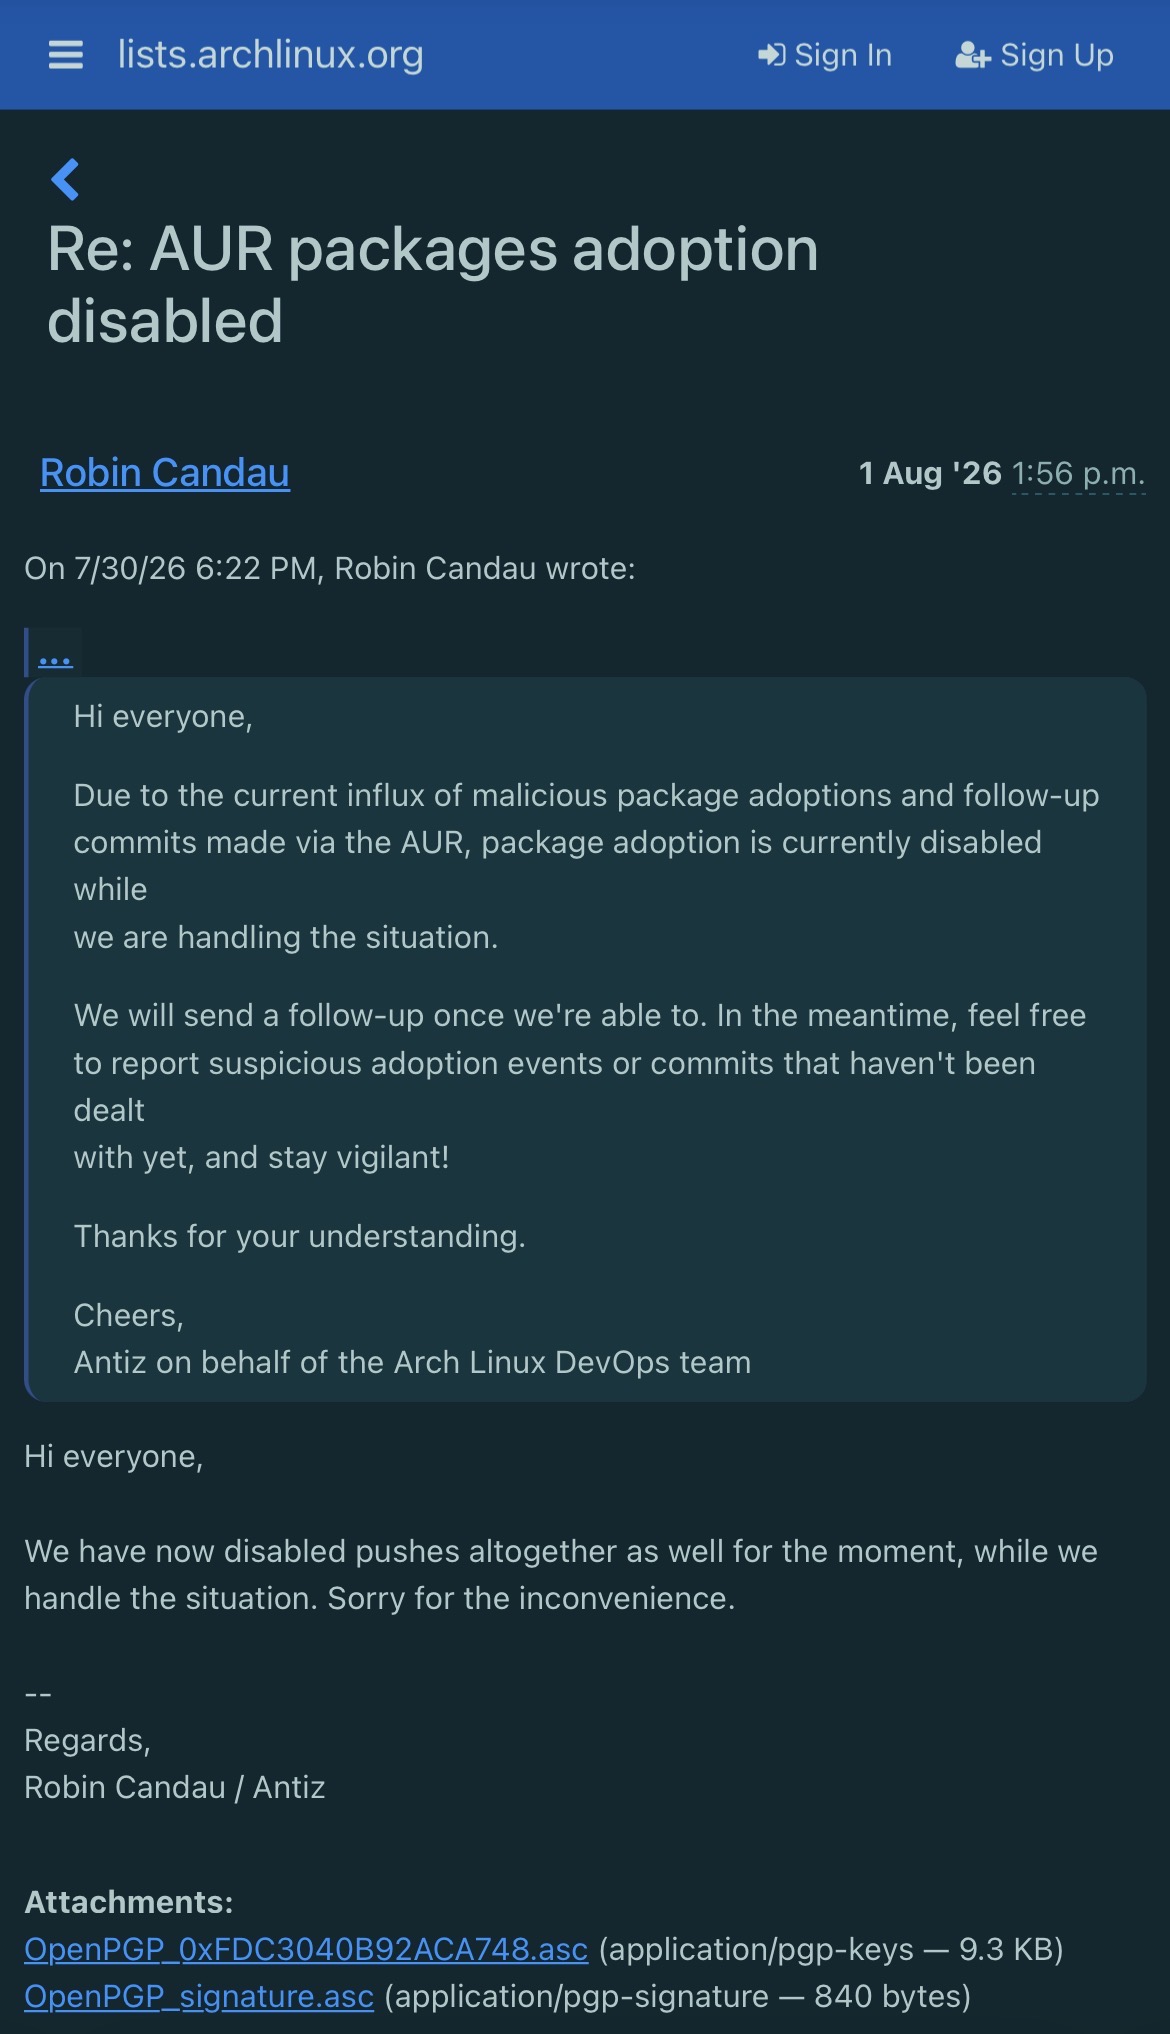
Task: Click the 1:56 p.m. timestamp
Action: point(1078,473)
